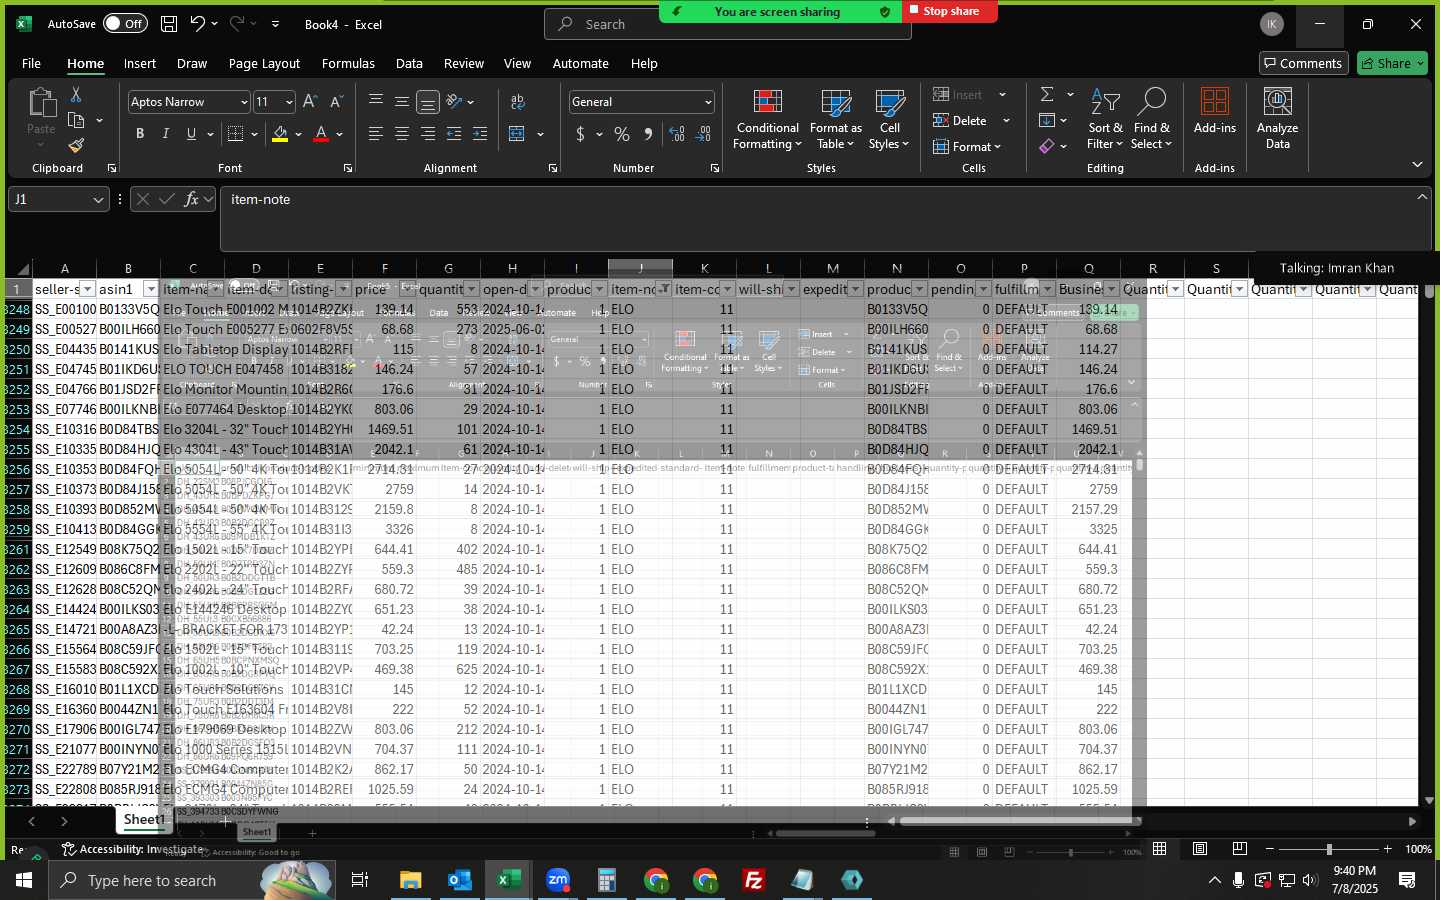Open the File menu tab
The image size is (1440, 900).
(32, 63)
